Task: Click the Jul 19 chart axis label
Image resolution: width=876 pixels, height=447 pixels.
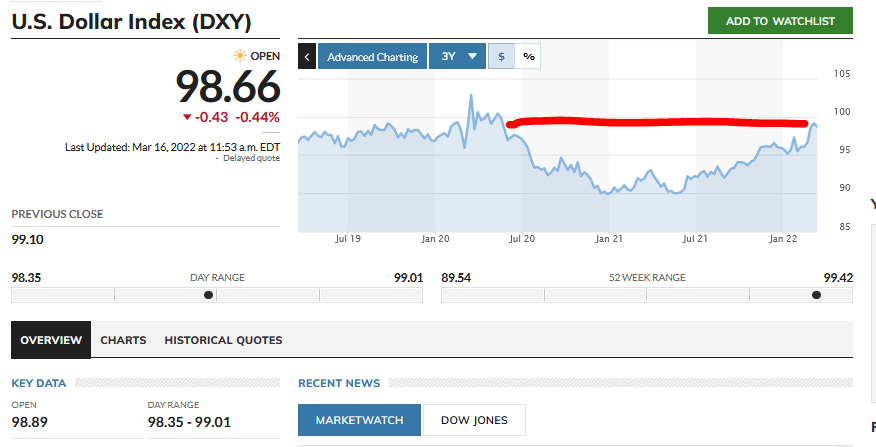Action: tap(347, 239)
